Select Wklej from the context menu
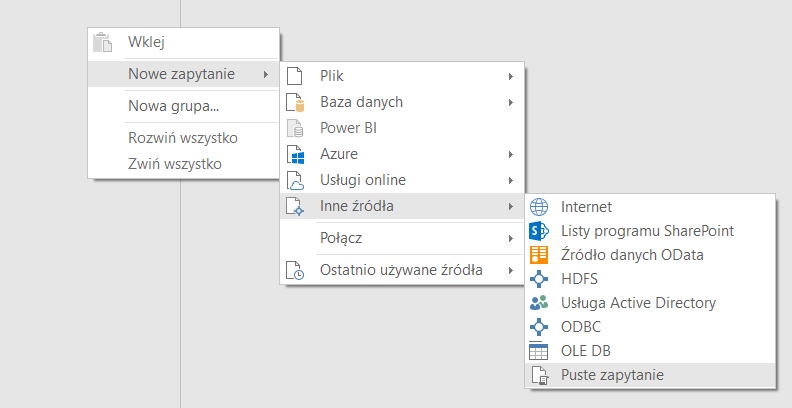The height and width of the screenshot is (408, 792). coord(146,42)
